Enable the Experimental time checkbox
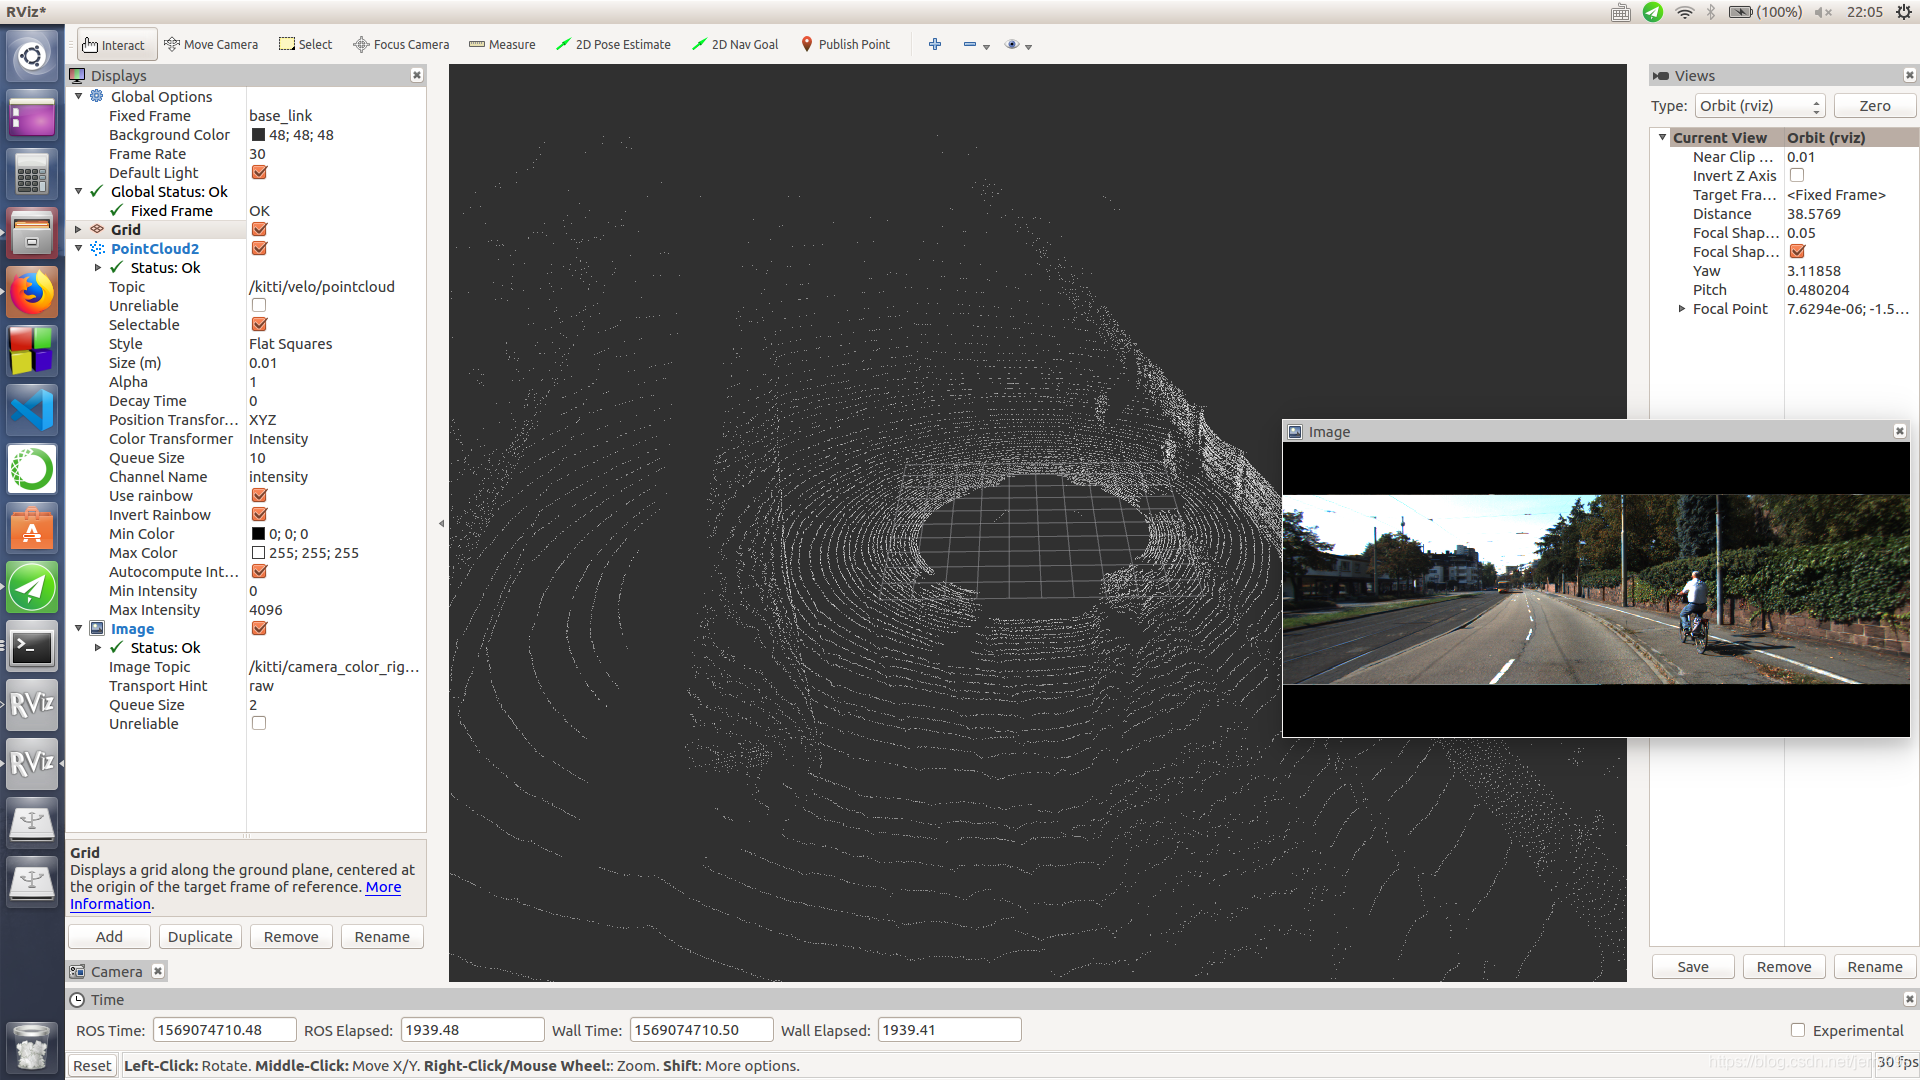 click(1797, 1030)
